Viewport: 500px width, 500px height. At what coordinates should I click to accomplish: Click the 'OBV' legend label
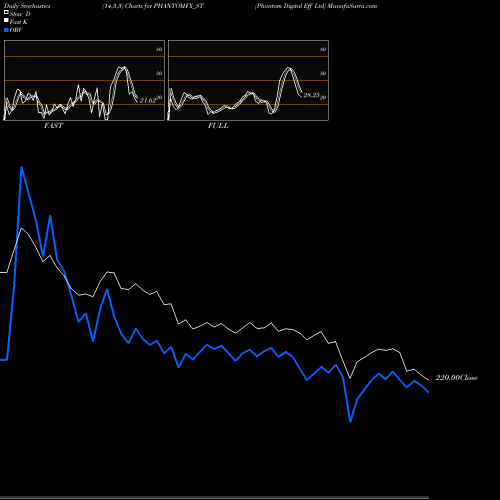[x=16, y=30]
